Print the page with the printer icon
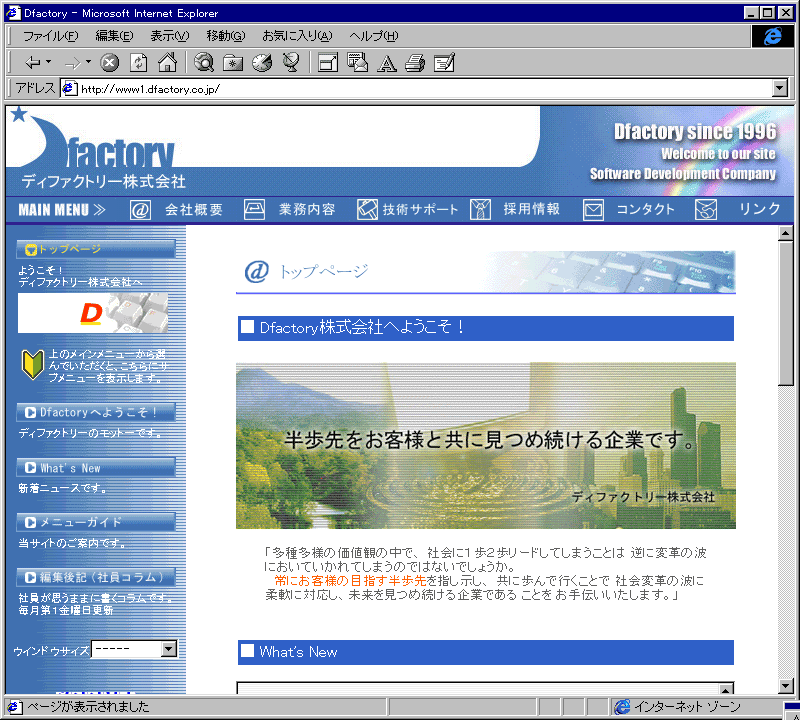The width and height of the screenshot is (800, 720). click(x=415, y=63)
